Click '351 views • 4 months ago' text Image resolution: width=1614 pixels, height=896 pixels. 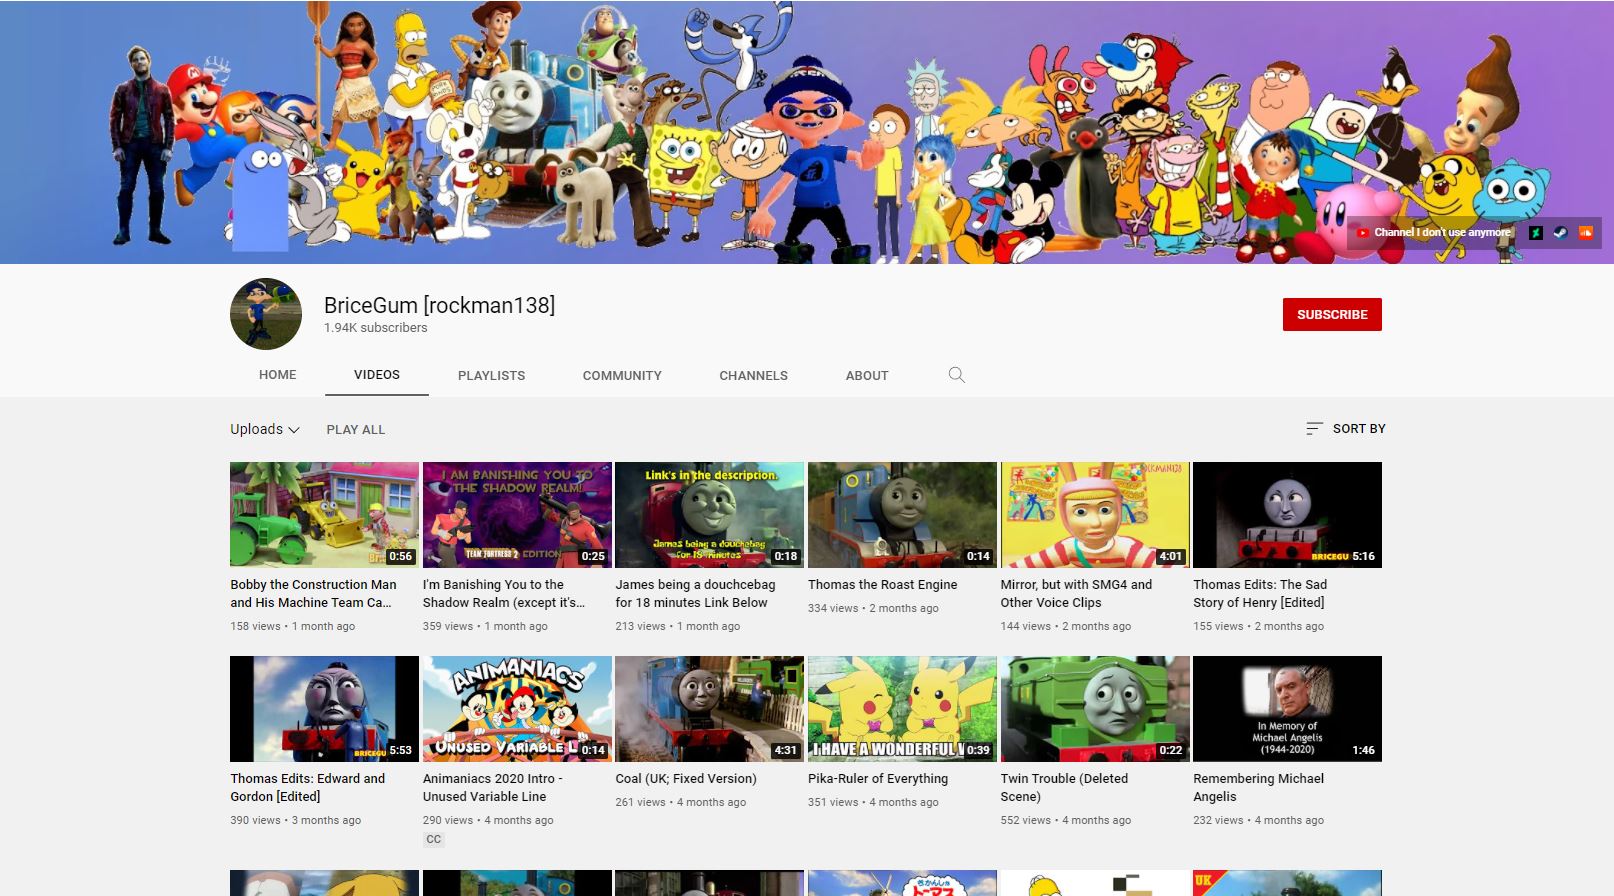pos(873,803)
